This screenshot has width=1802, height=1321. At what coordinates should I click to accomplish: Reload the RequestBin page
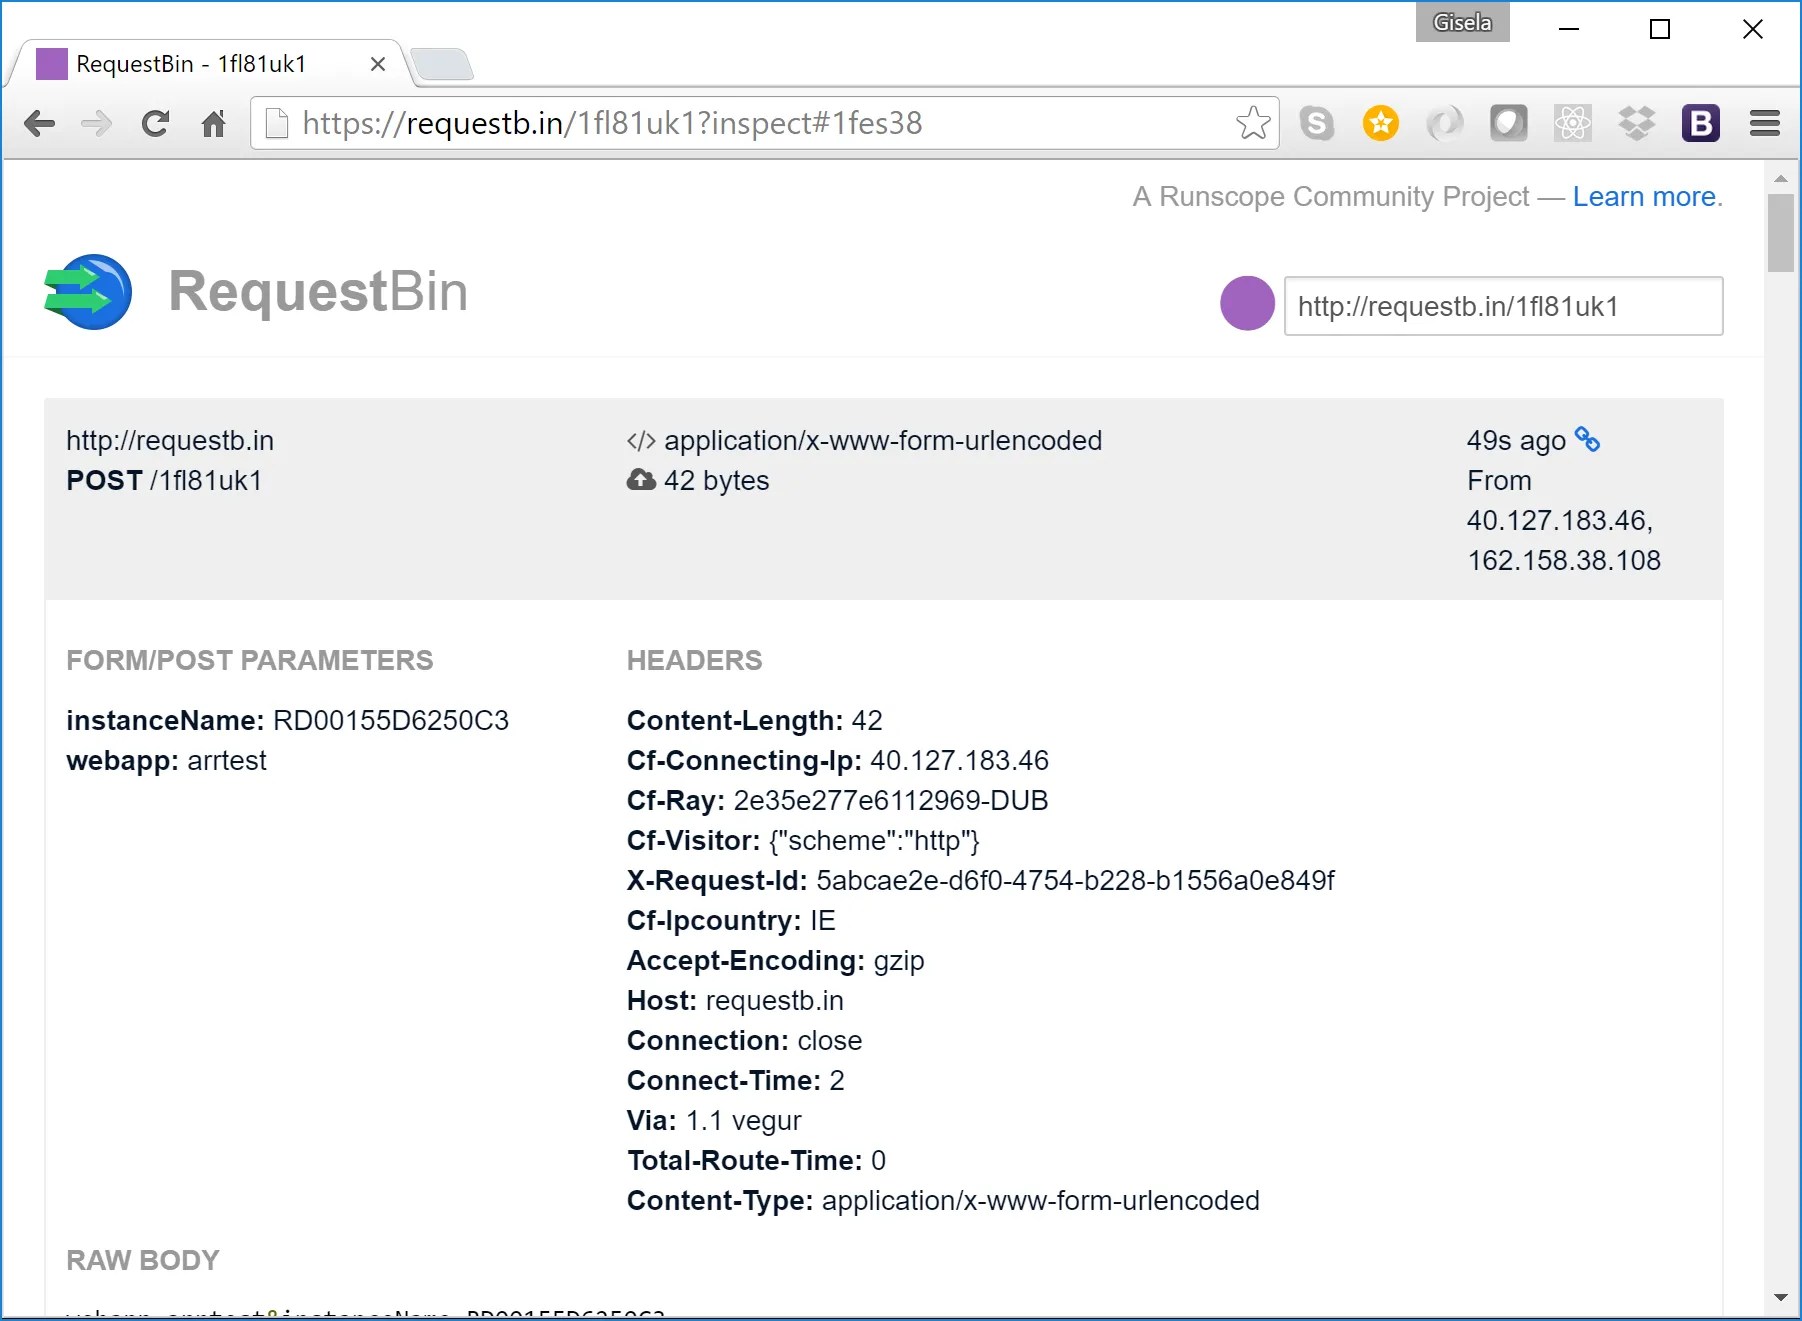coord(155,124)
